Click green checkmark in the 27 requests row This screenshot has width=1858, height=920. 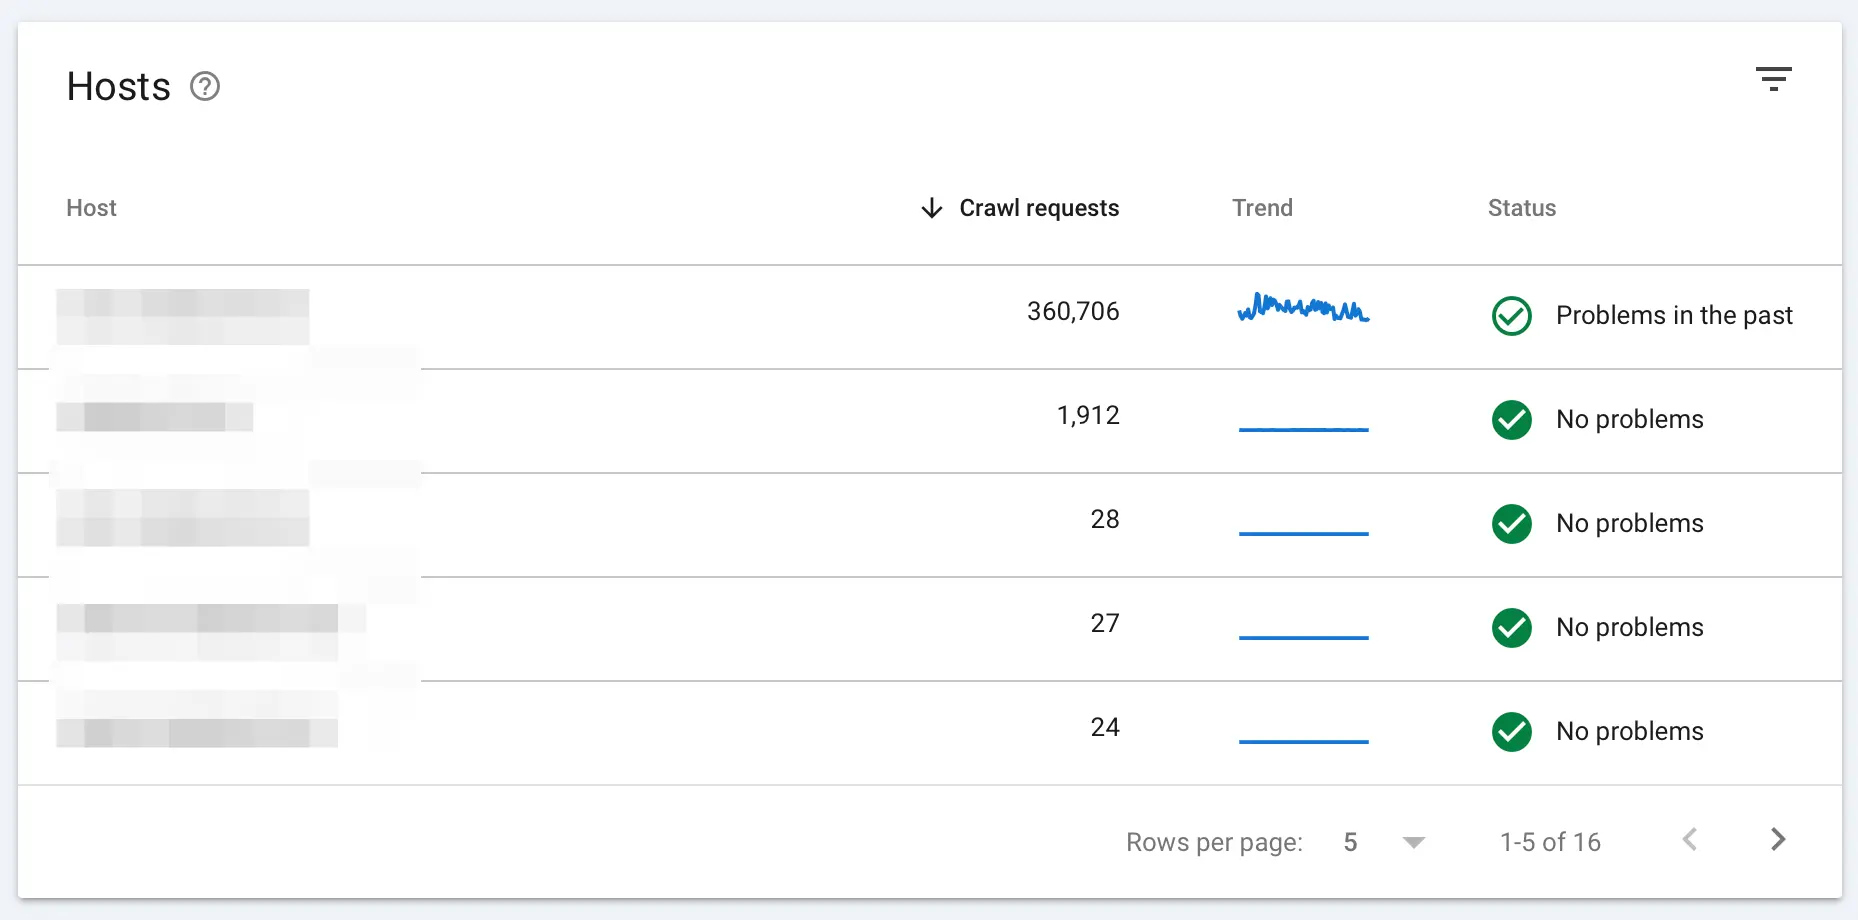(x=1511, y=628)
